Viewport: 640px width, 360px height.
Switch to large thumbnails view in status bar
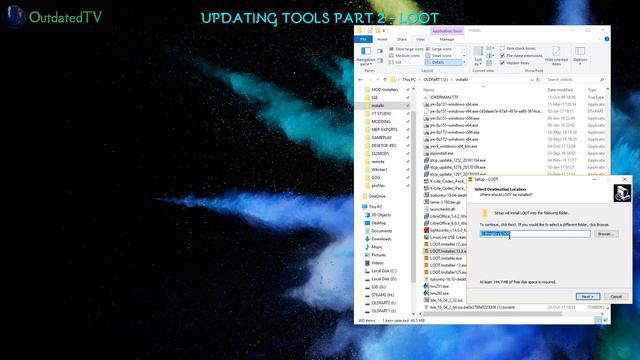[605, 320]
